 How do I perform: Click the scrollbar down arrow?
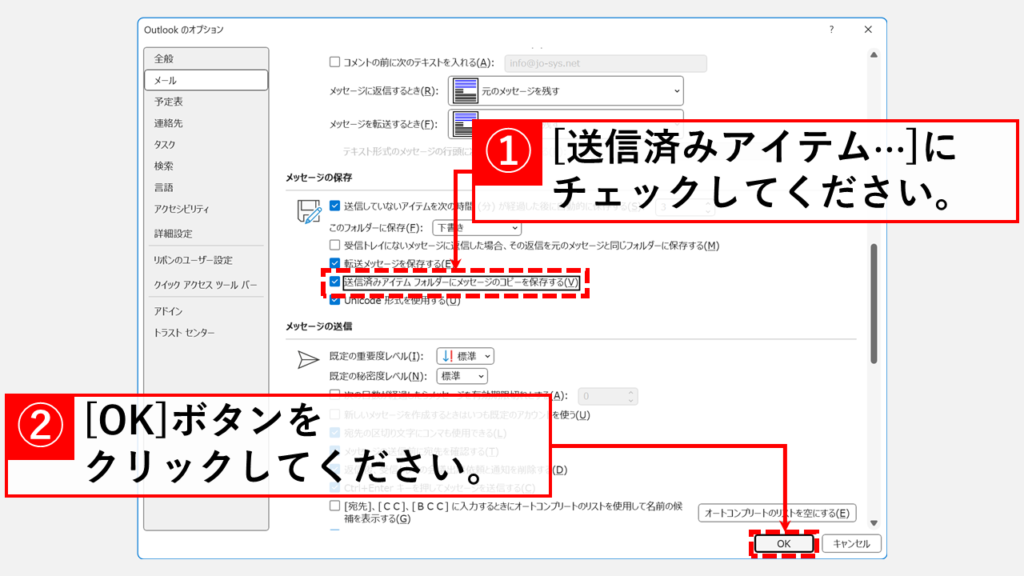tap(874, 522)
